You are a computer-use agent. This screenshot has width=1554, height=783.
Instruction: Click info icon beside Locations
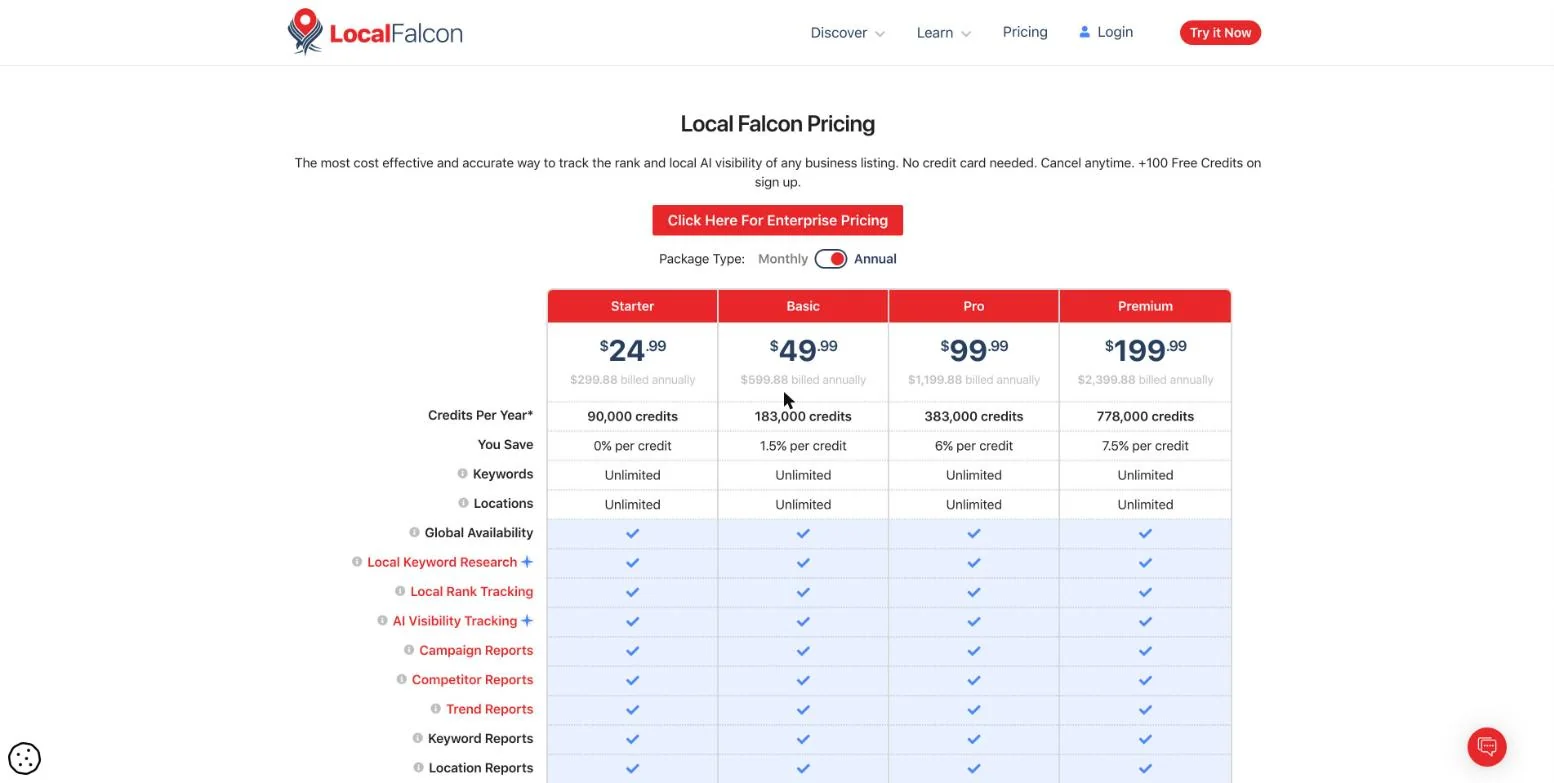click(x=463, y=503)
